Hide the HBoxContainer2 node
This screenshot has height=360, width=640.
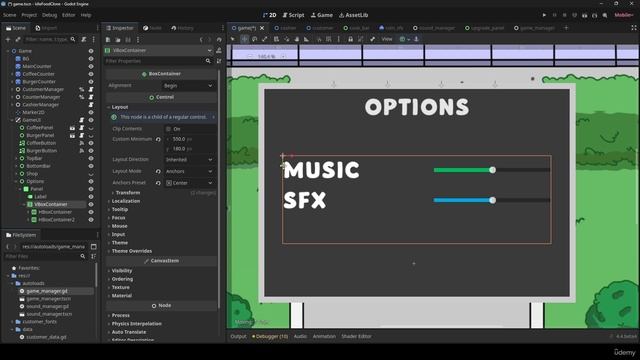pos(91,220)
